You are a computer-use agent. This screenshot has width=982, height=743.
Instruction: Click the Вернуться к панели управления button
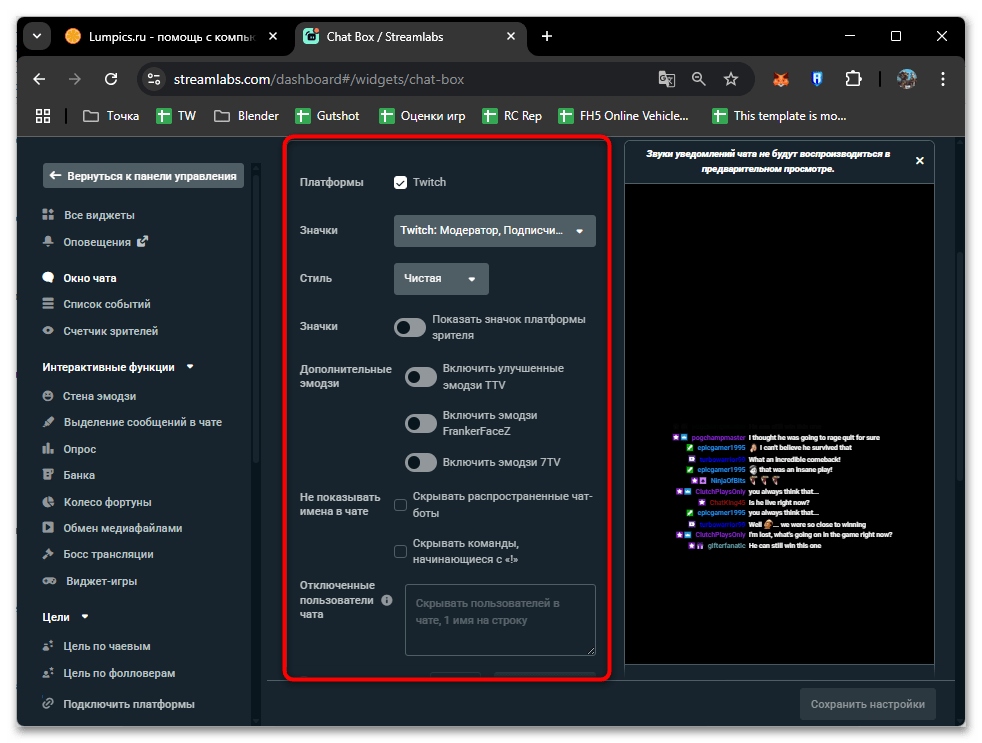click(143, 176)
